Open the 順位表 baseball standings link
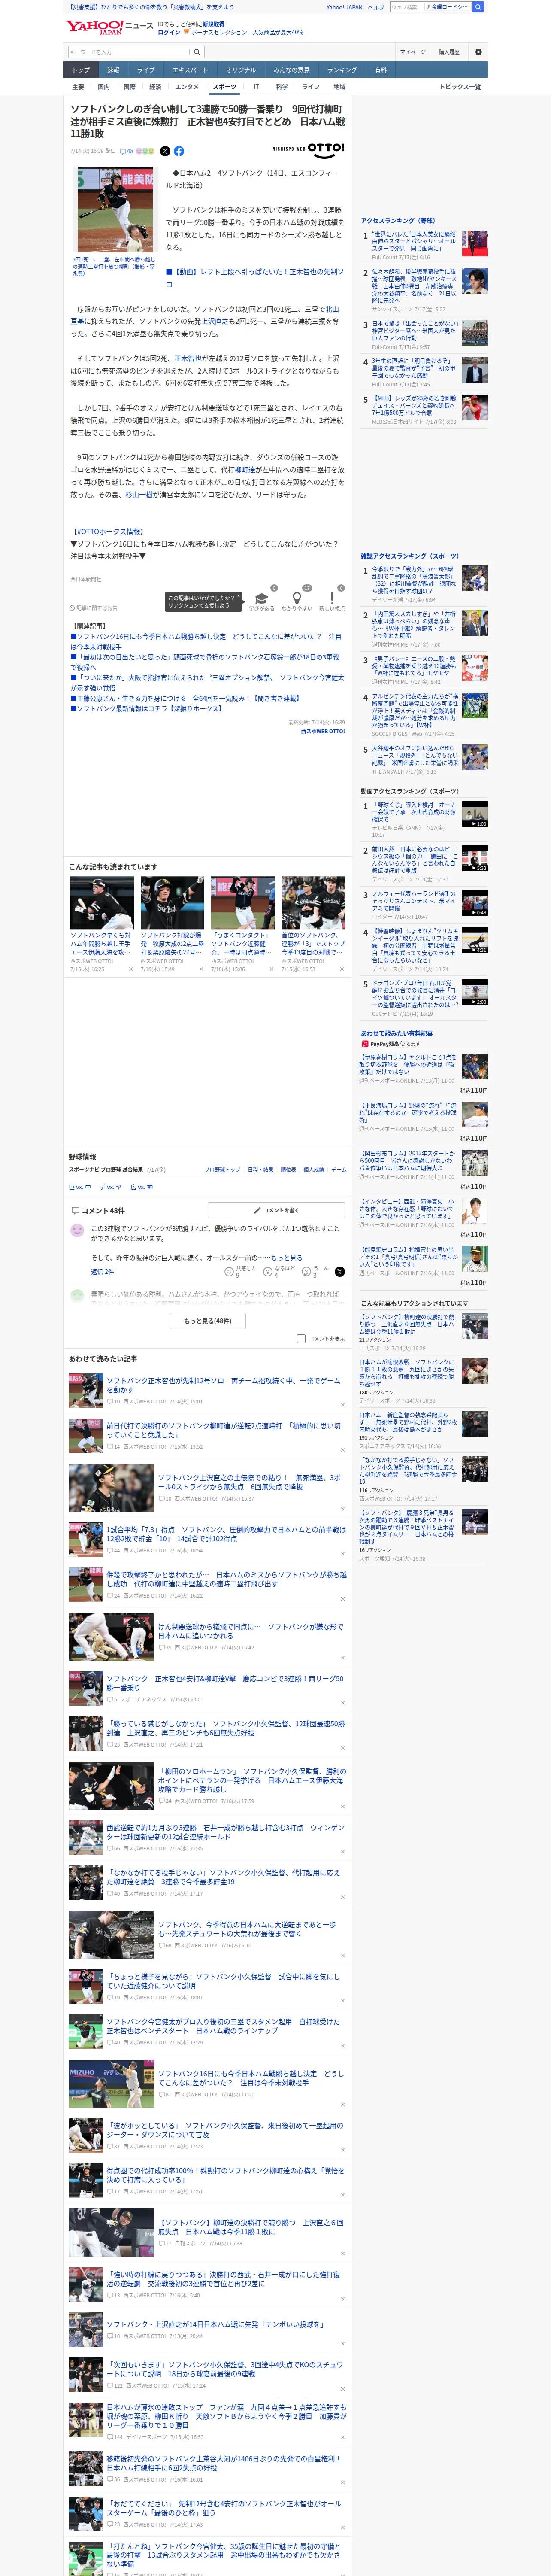Screen dimensions: 551x2576 288,1169
